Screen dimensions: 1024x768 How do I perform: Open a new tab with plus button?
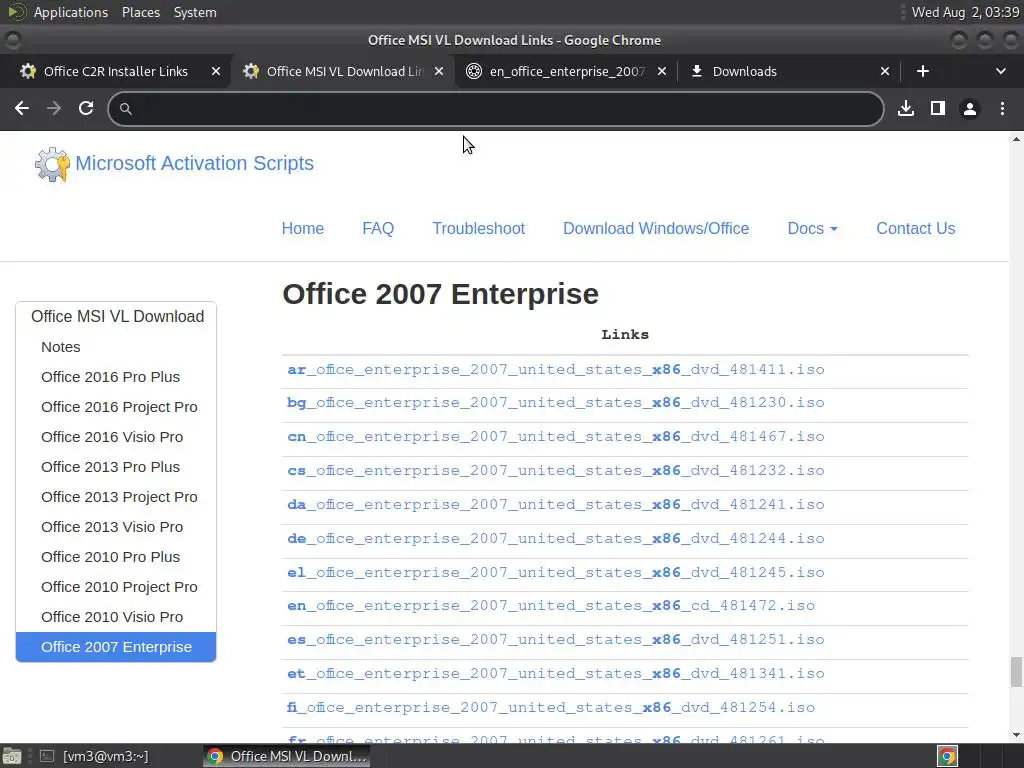tap(923, 71)
